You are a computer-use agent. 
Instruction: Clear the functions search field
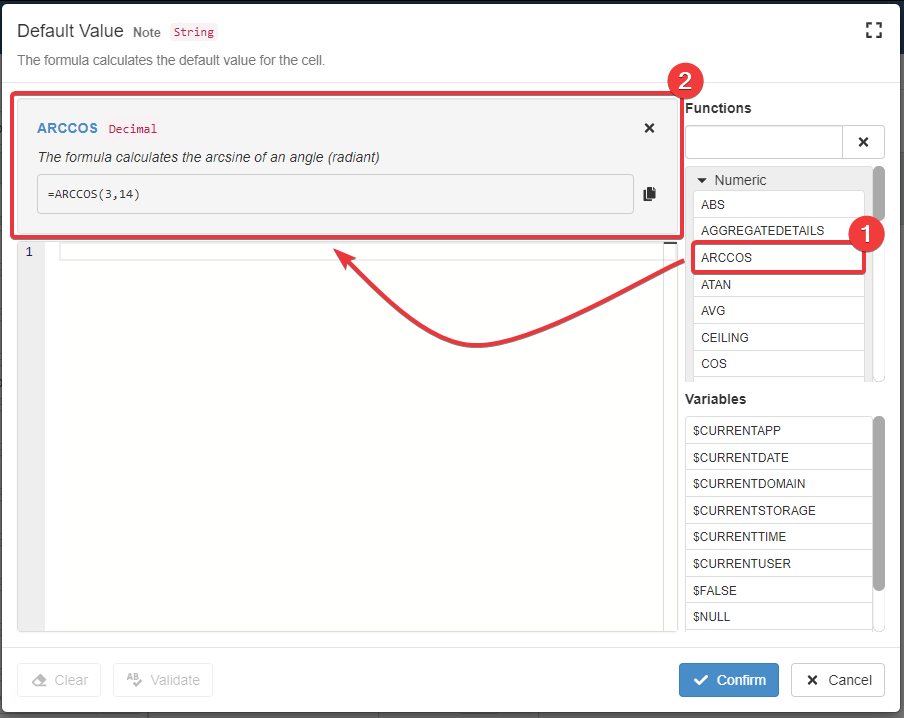tap(863, 143)
